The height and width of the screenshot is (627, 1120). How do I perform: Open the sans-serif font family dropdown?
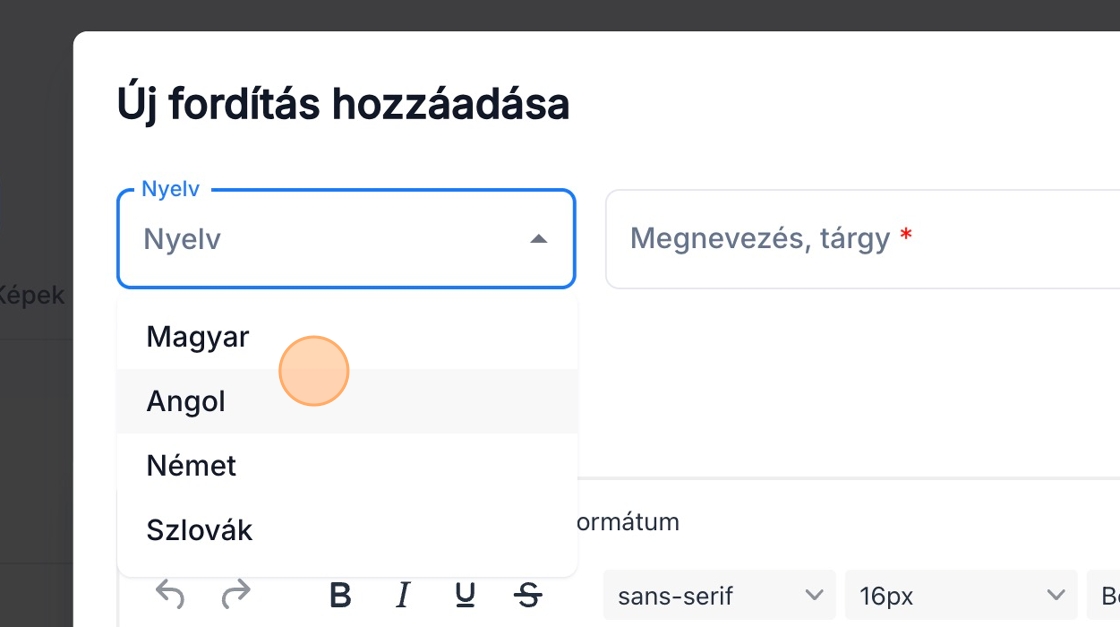tap(718, 596)
